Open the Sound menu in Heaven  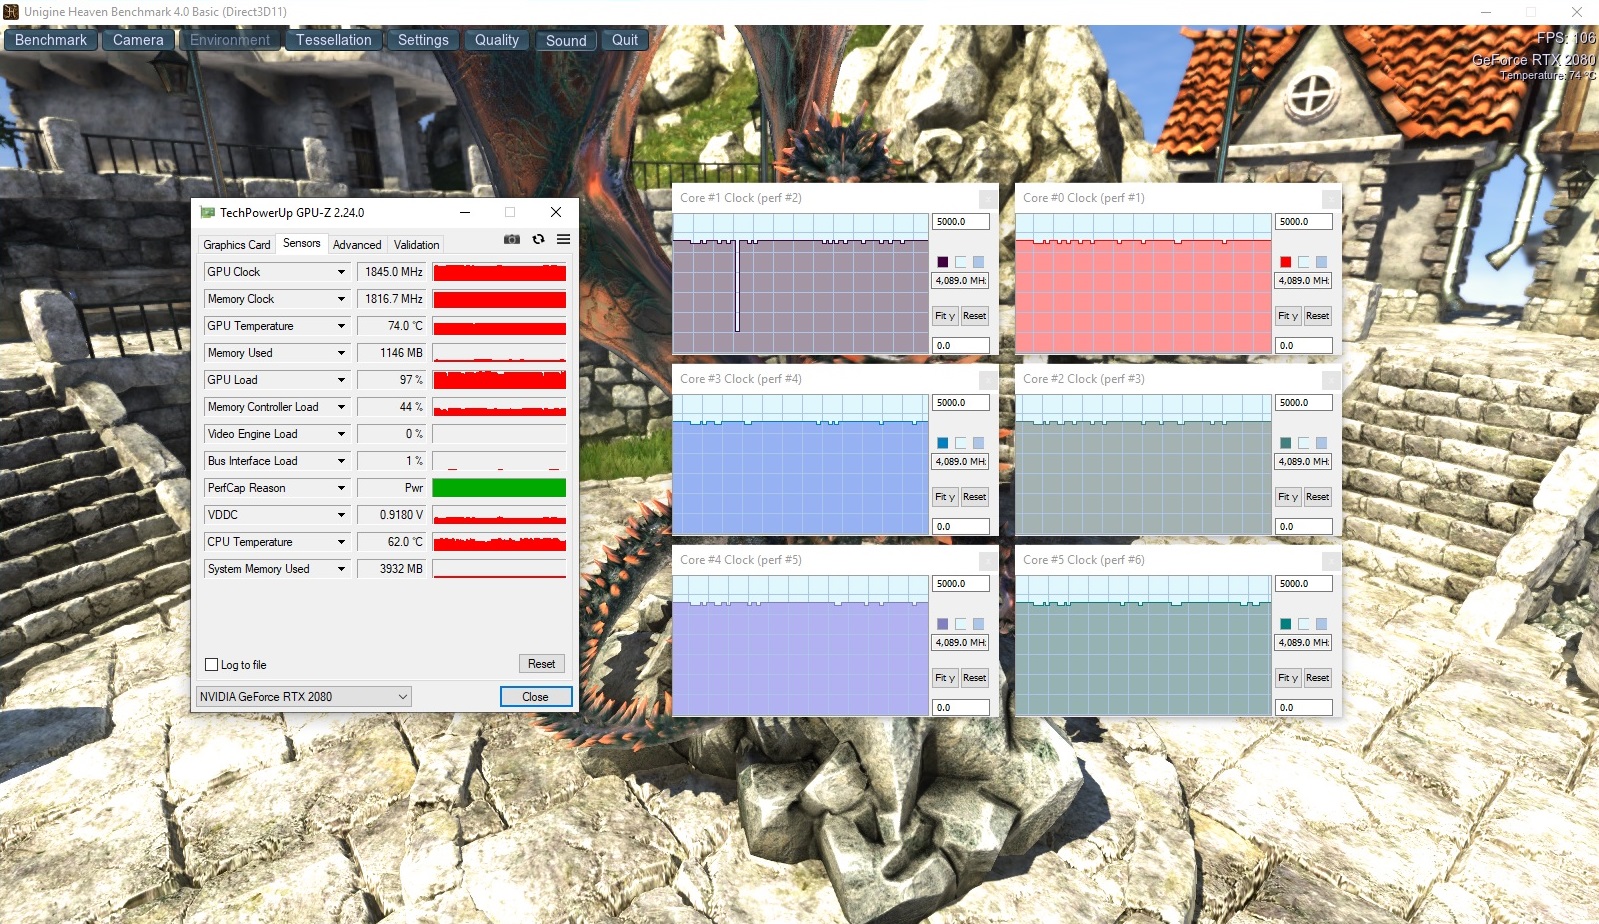pyautogui.click(x=566, y=40)
